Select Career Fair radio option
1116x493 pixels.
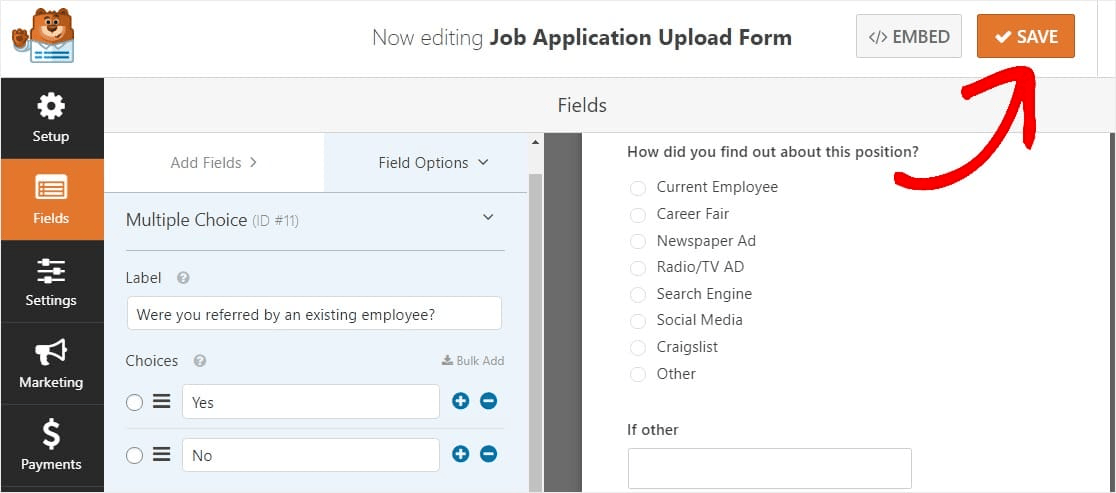pyautogui.click(x=638, y=214)
